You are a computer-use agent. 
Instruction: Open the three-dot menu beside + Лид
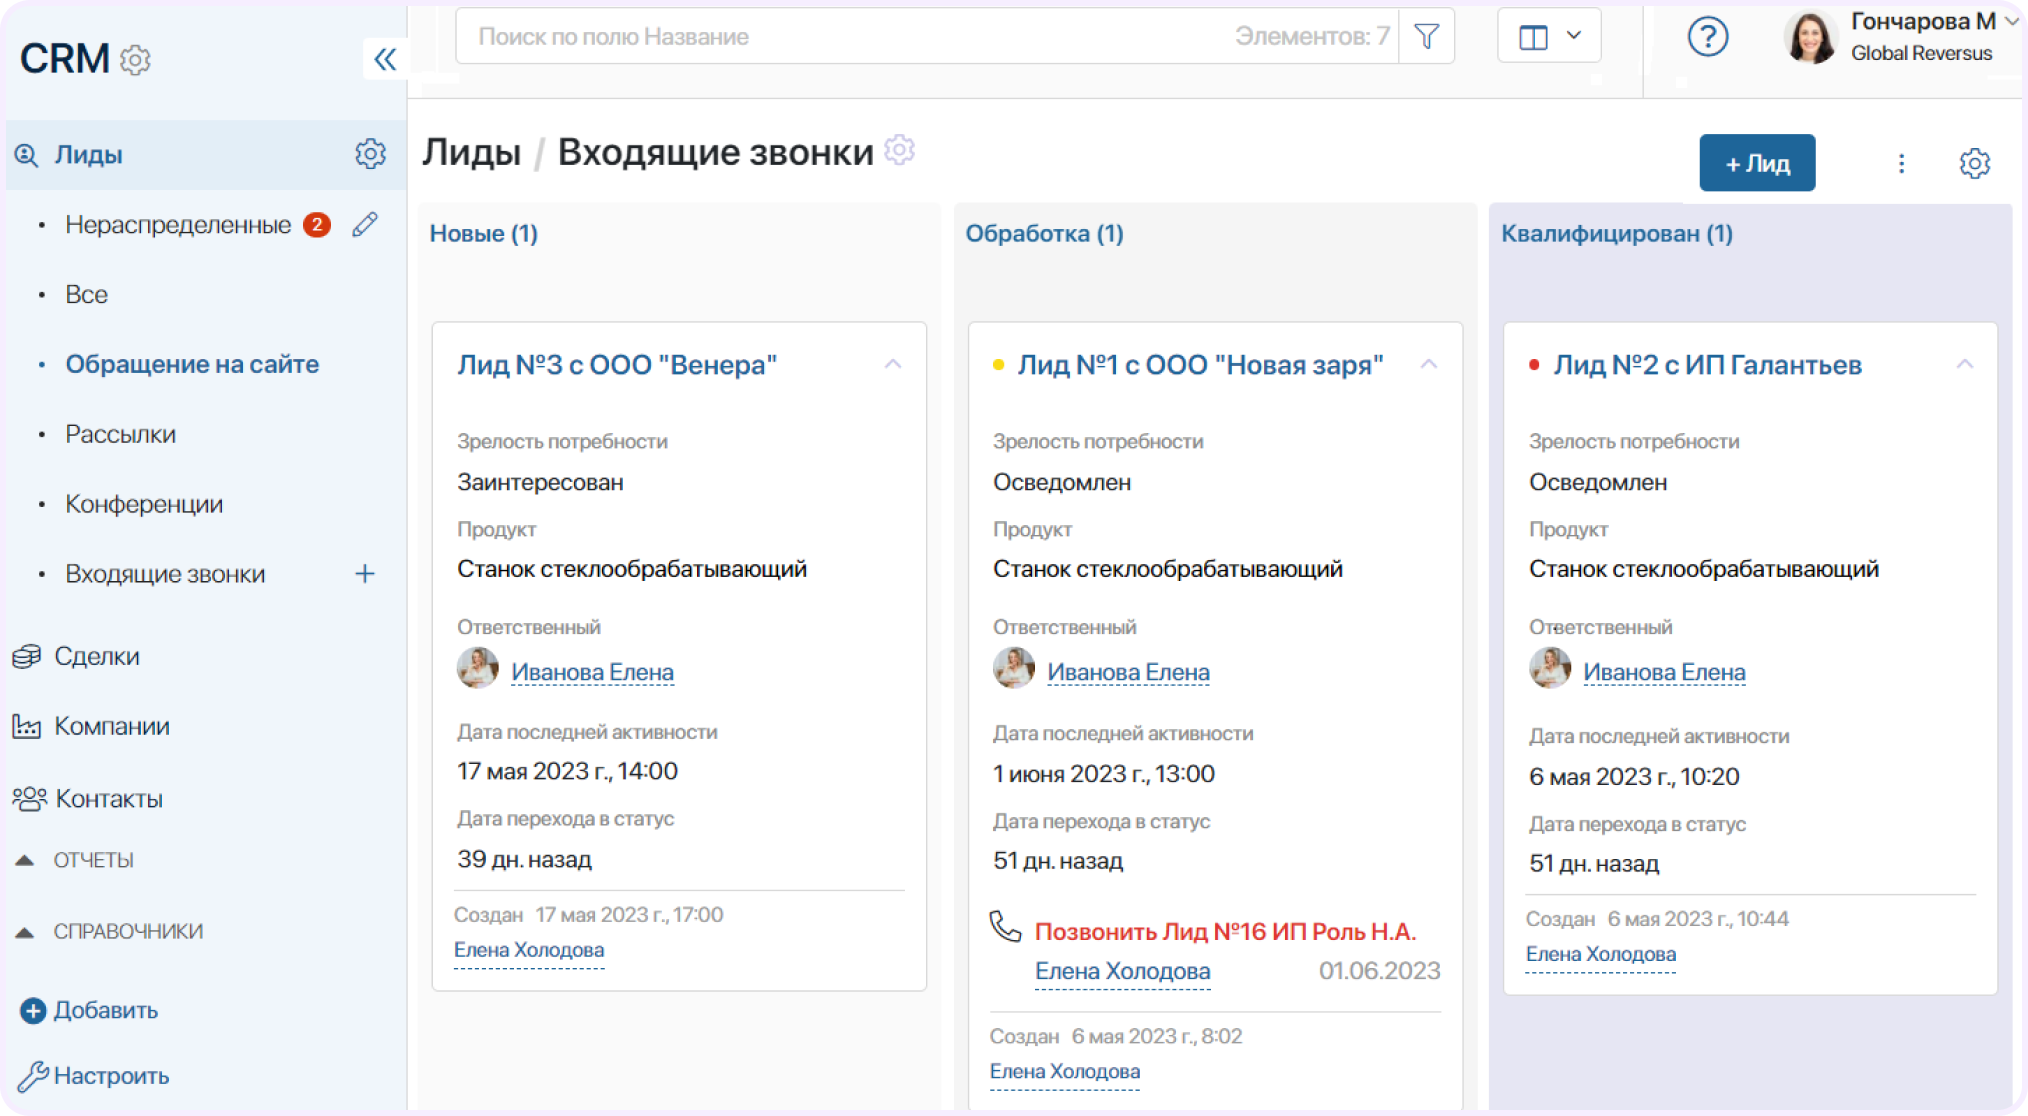(x=1901, y=163)
